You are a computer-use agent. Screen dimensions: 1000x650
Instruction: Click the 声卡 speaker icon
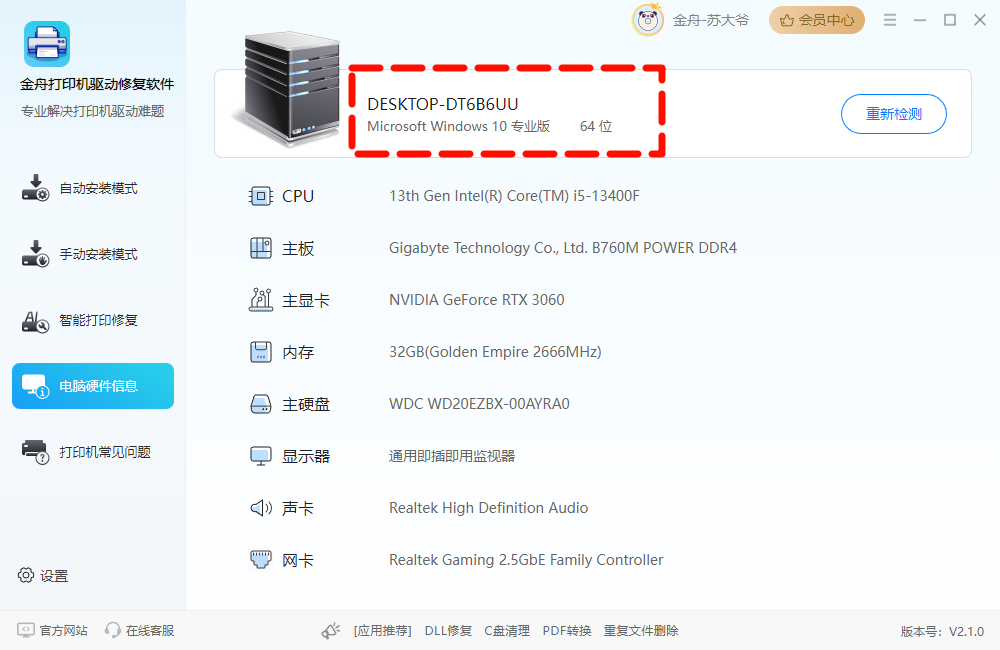(260, 508)
